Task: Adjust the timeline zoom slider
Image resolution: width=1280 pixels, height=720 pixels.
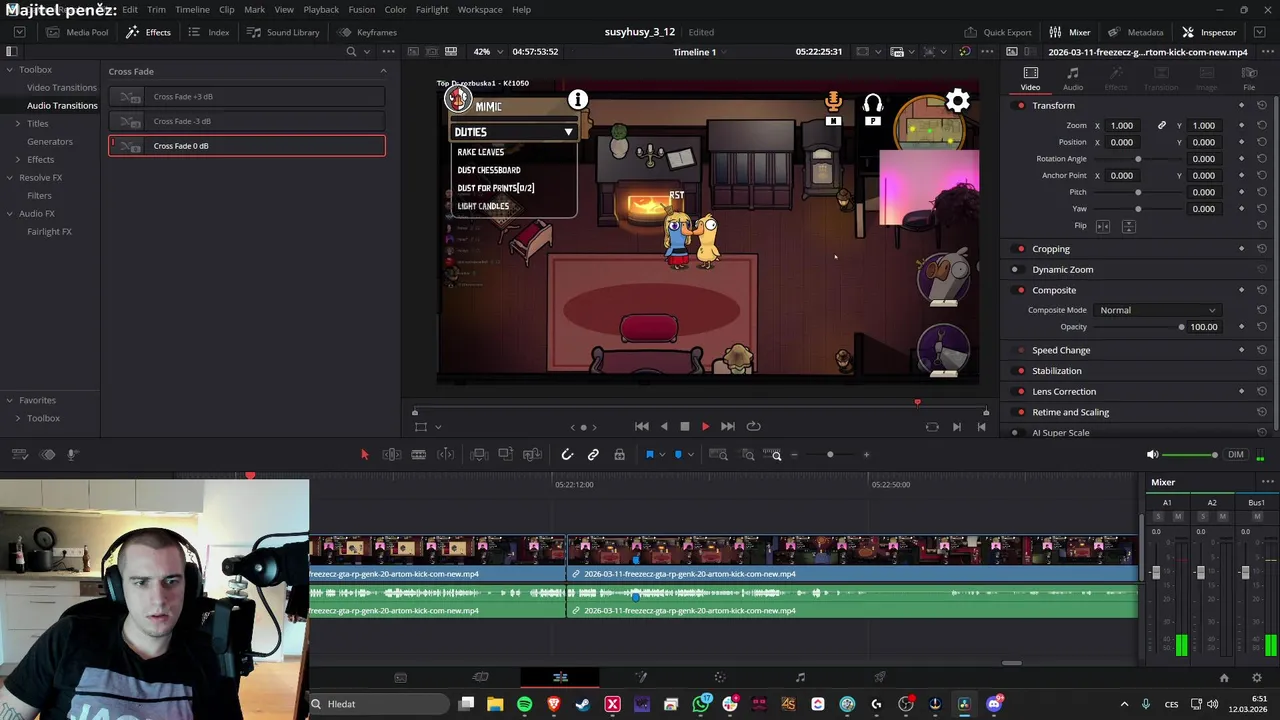Action: (x=830, y=455)
